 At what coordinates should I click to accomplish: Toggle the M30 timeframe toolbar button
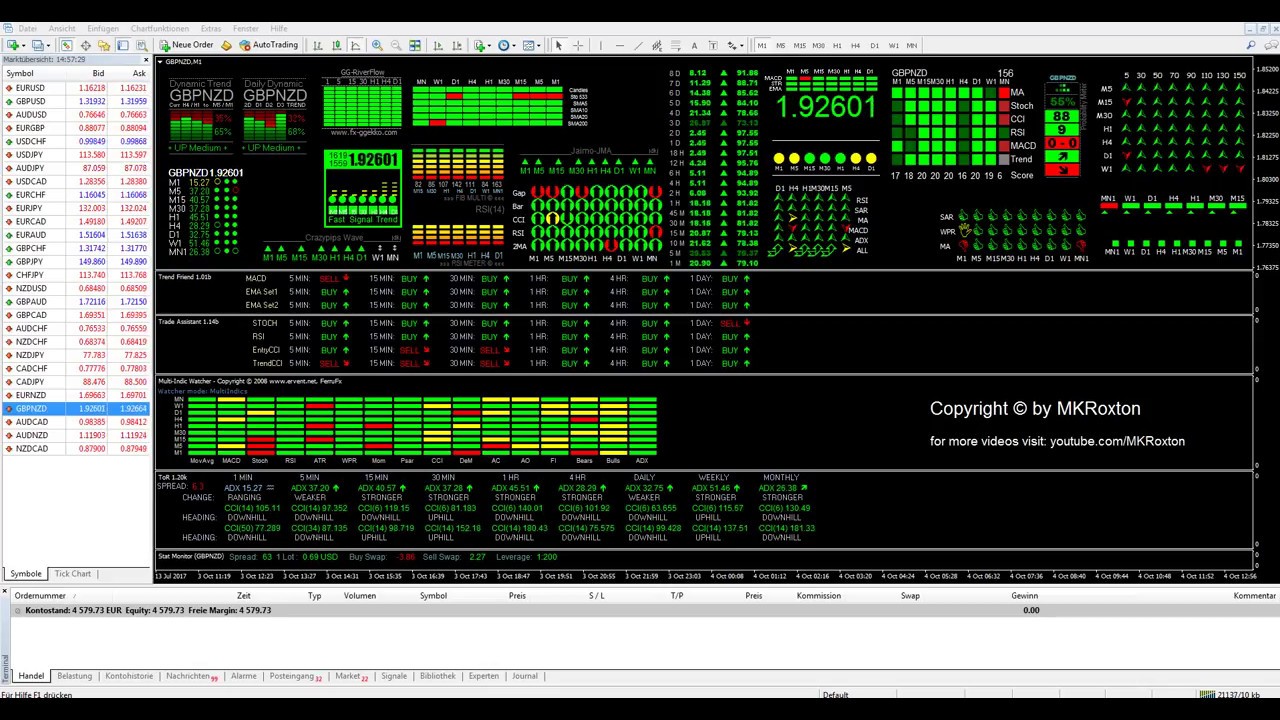tap(819, 45)
